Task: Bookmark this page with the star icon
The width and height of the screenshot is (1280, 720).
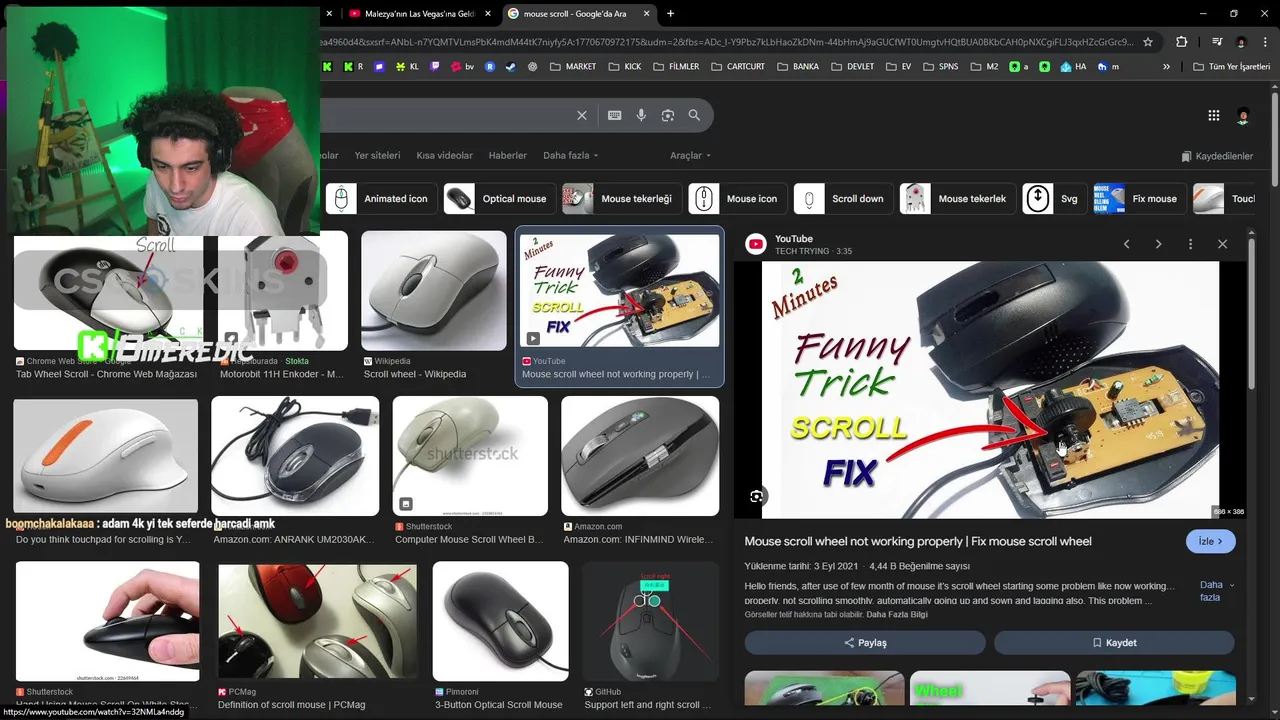Action: 1148,42
